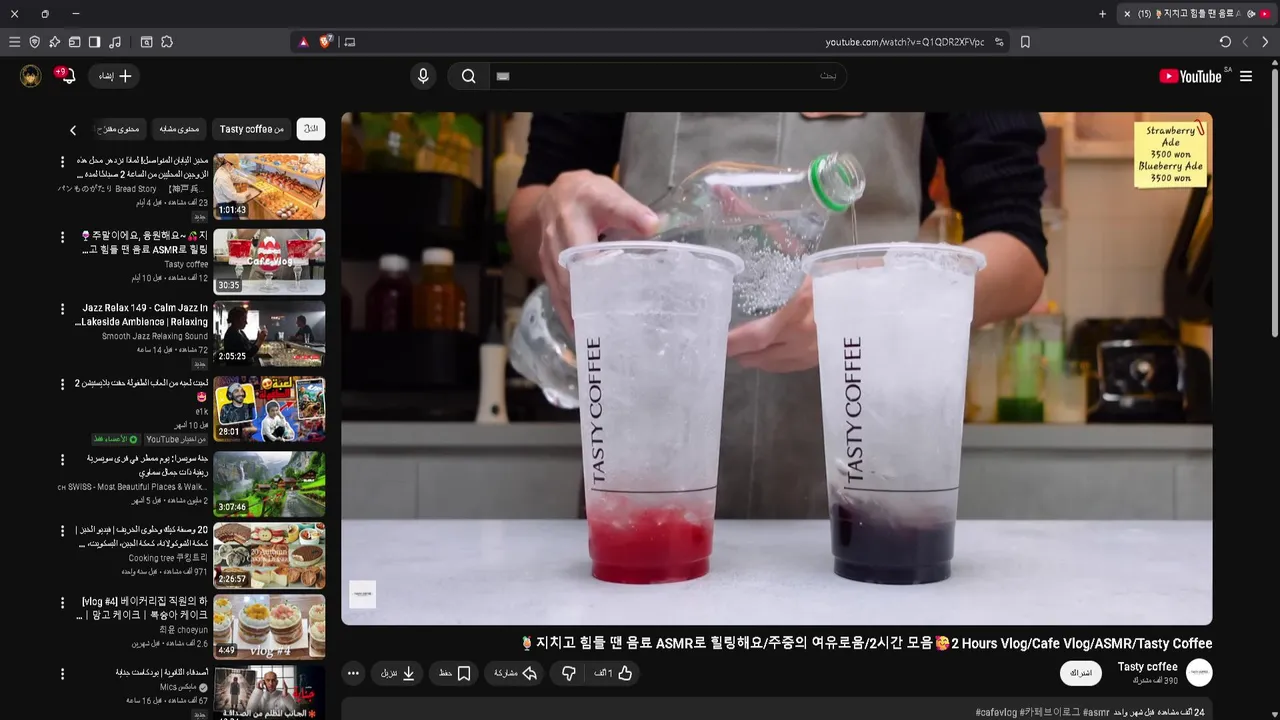Open options for the Jazz Relax 149 video
This screenshot has width=1280, height=720.
click(62, 310)
